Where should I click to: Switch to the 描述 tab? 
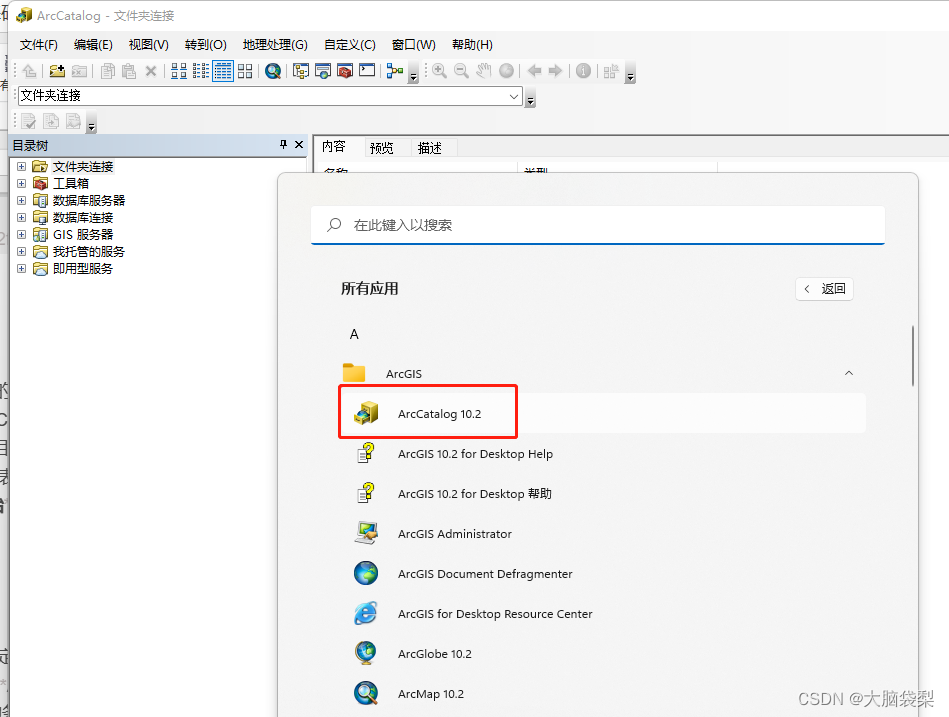430,148
